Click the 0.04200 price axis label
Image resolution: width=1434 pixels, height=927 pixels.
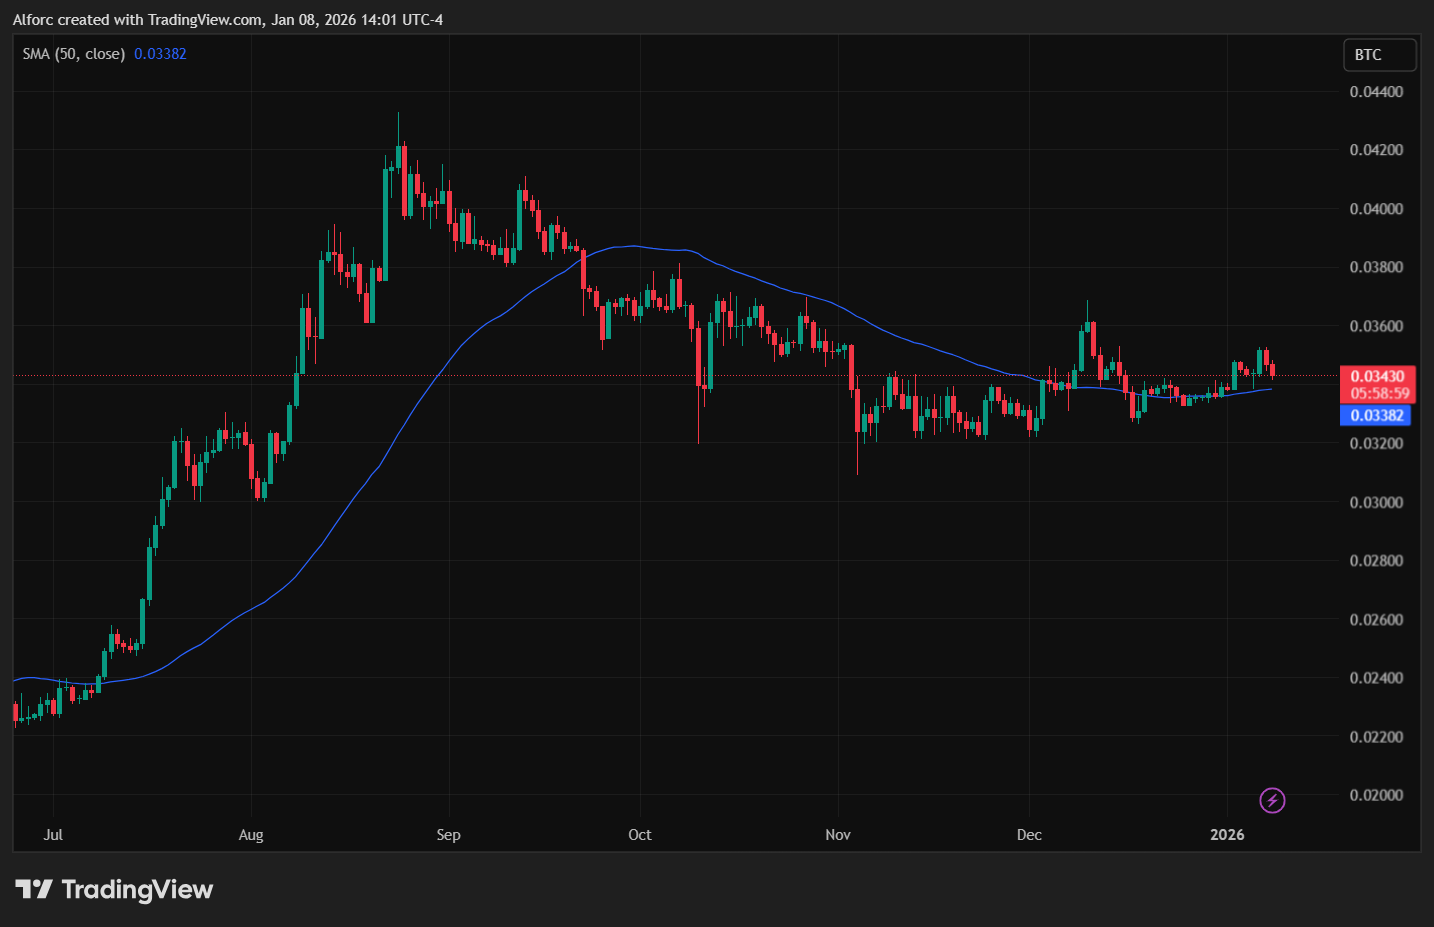pos(1376,150)
